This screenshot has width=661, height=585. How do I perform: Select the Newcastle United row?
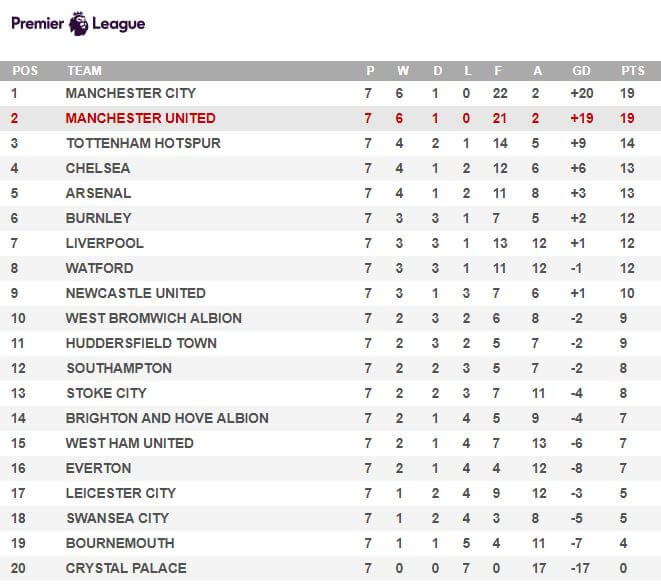coord(330,293)
